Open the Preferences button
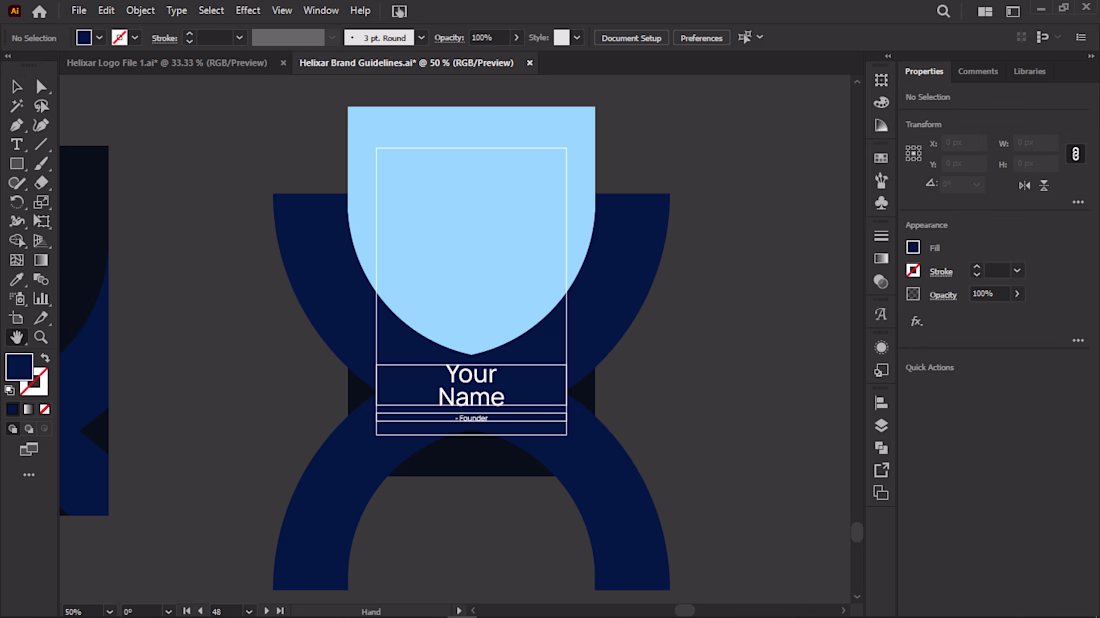Screen dimensions: 1100x618 pyautogui.click(x=701, y=38)
